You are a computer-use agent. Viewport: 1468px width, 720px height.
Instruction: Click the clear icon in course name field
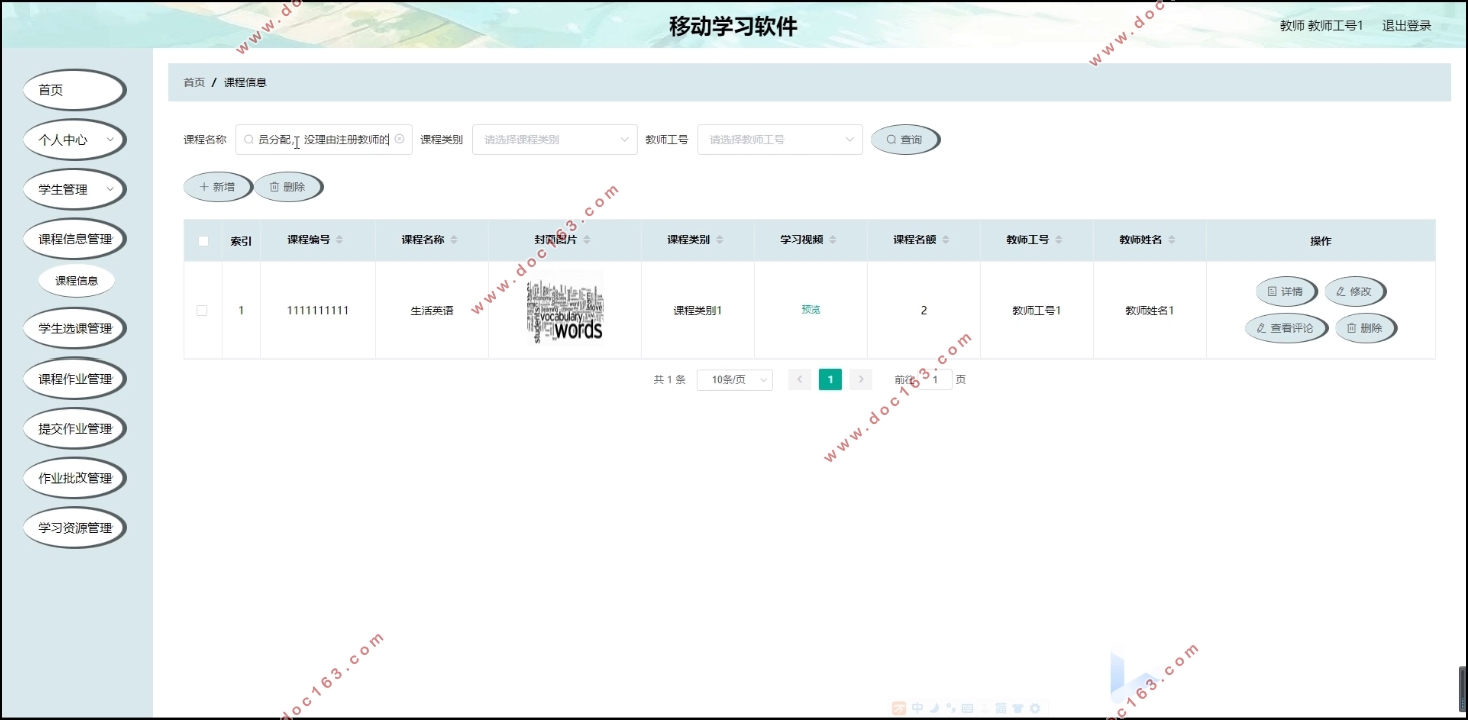399,140
